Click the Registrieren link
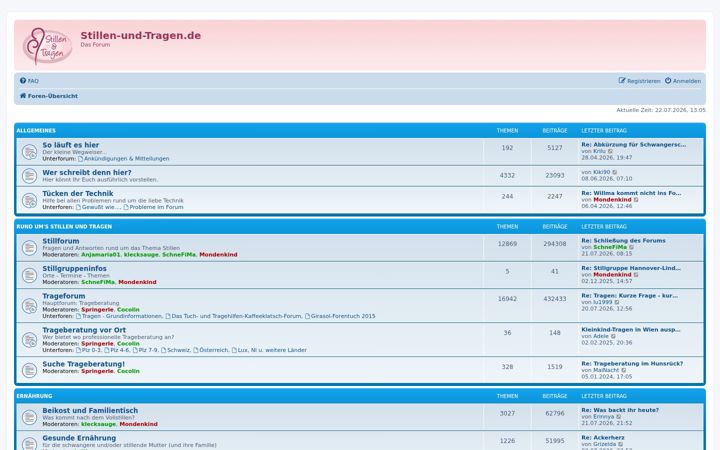The height and width of the screenshot is (450, 720). pos(639,81)
